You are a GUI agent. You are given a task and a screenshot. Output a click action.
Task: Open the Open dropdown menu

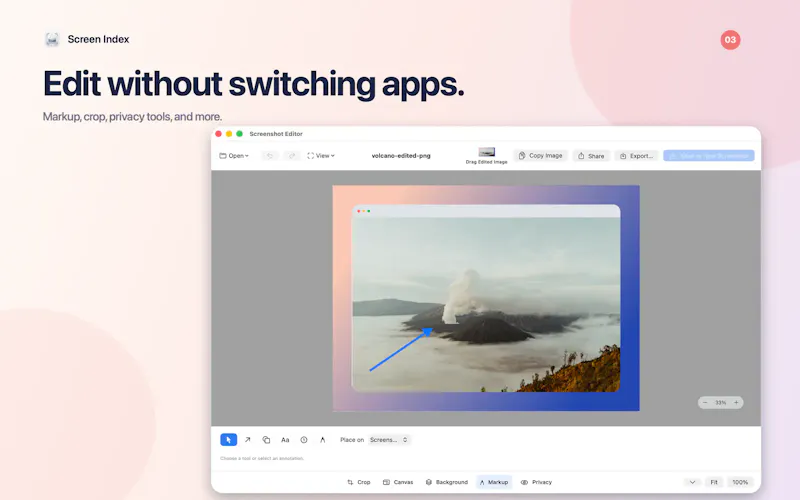pos(234,156)
